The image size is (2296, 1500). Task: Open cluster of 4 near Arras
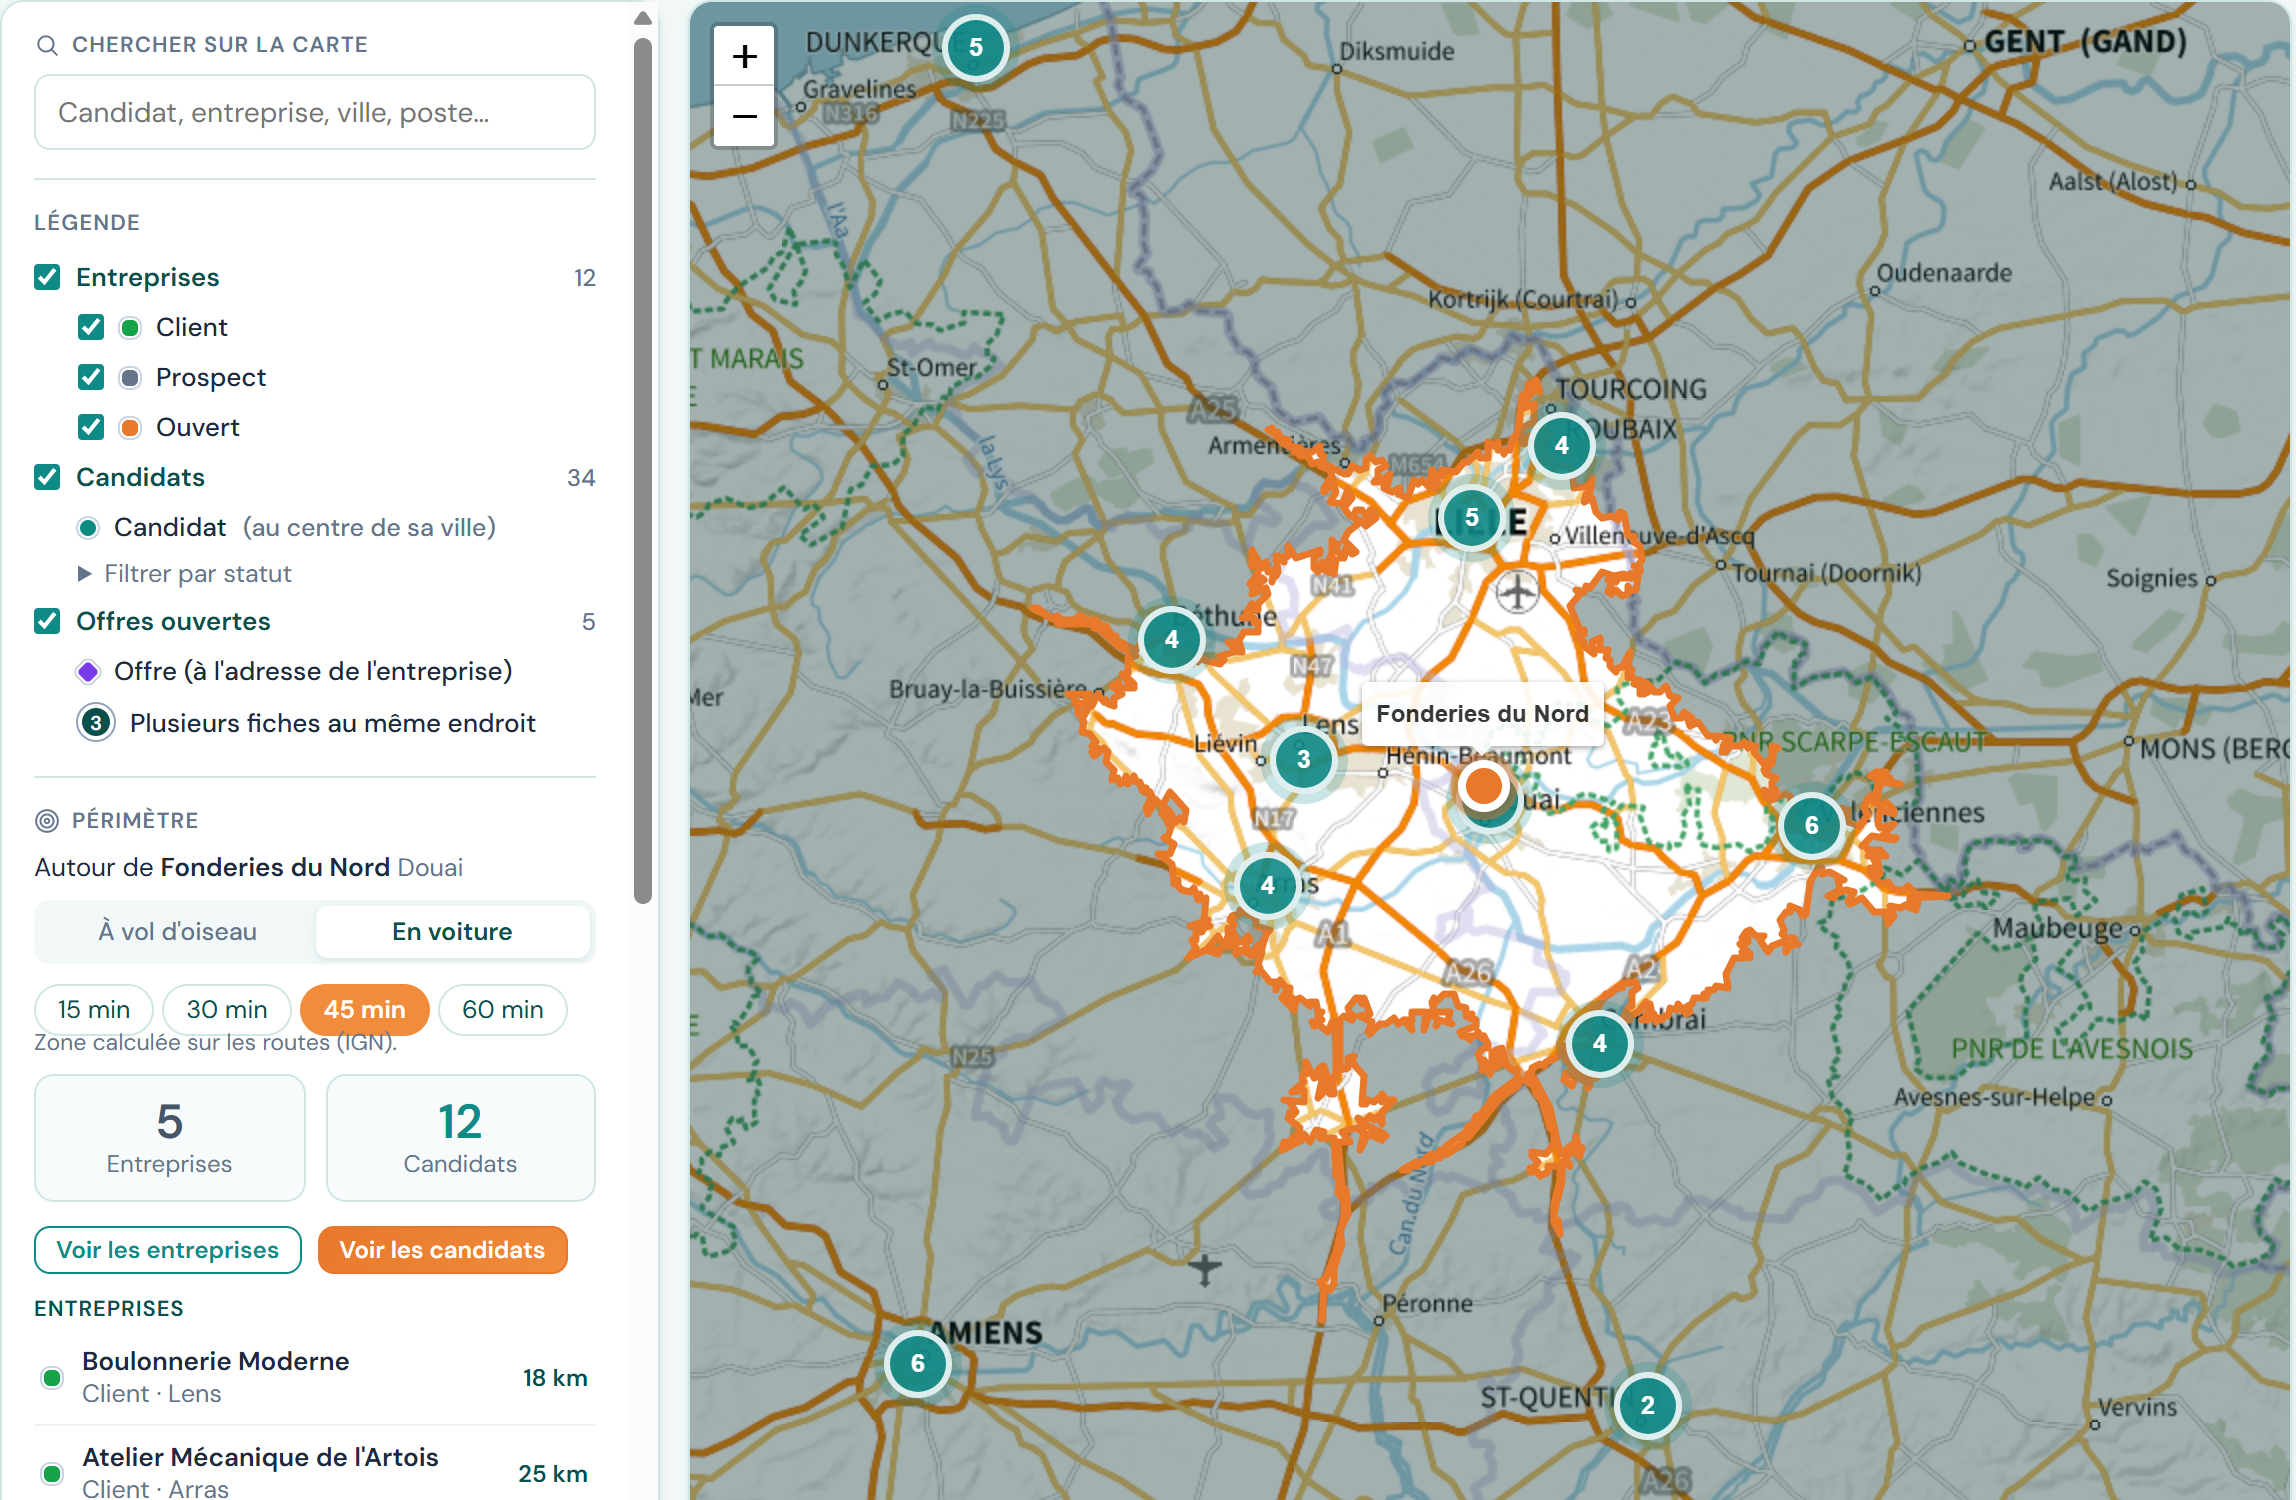click(x=1268, y=885)
